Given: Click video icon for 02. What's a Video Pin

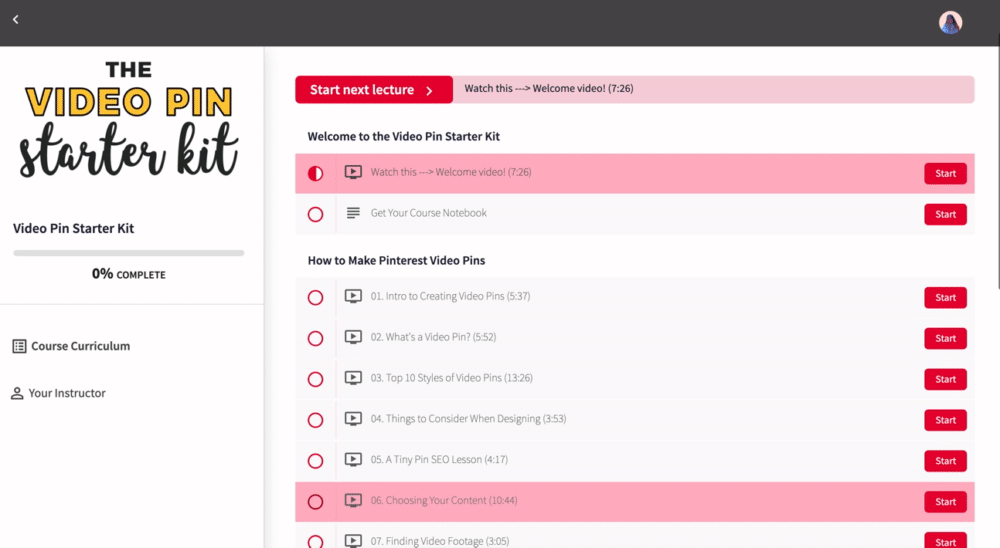Looking at the screenshot, I should tap(353, 337).
